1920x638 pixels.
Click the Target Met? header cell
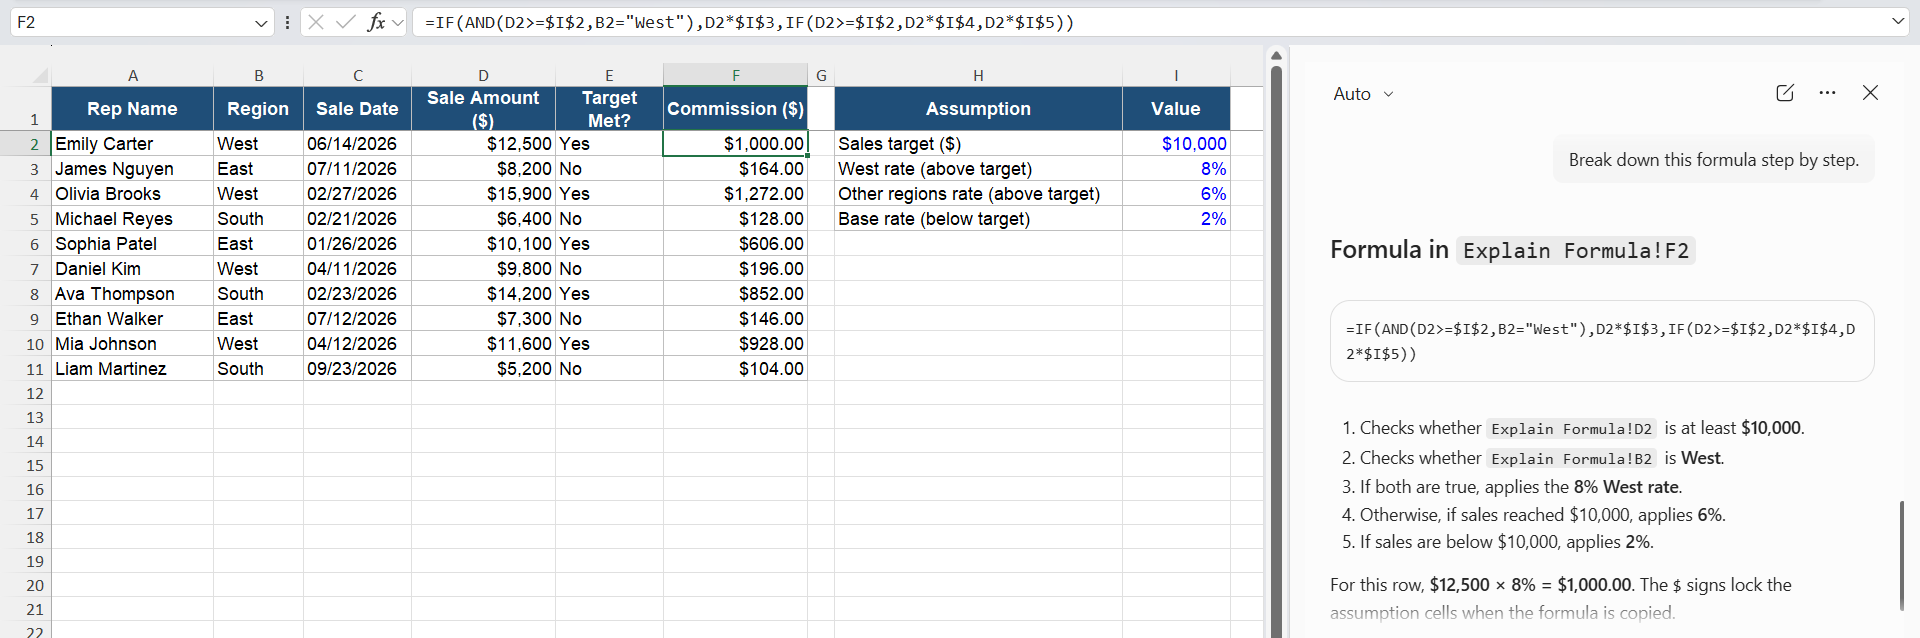609,109
